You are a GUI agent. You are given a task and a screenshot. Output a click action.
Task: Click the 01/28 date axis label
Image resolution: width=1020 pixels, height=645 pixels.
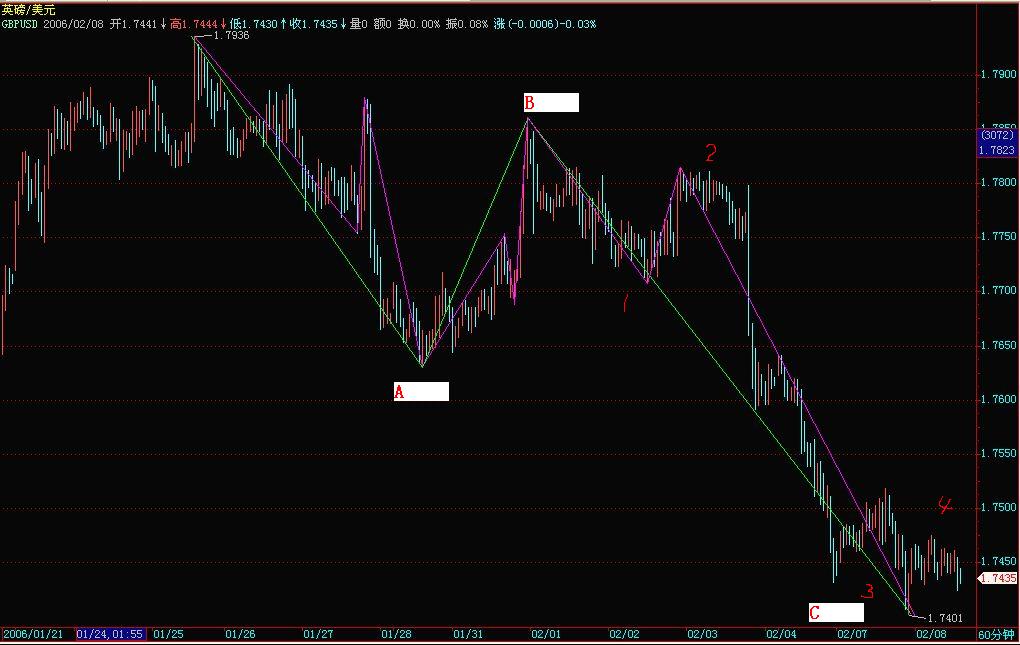[x=396, y=634]
